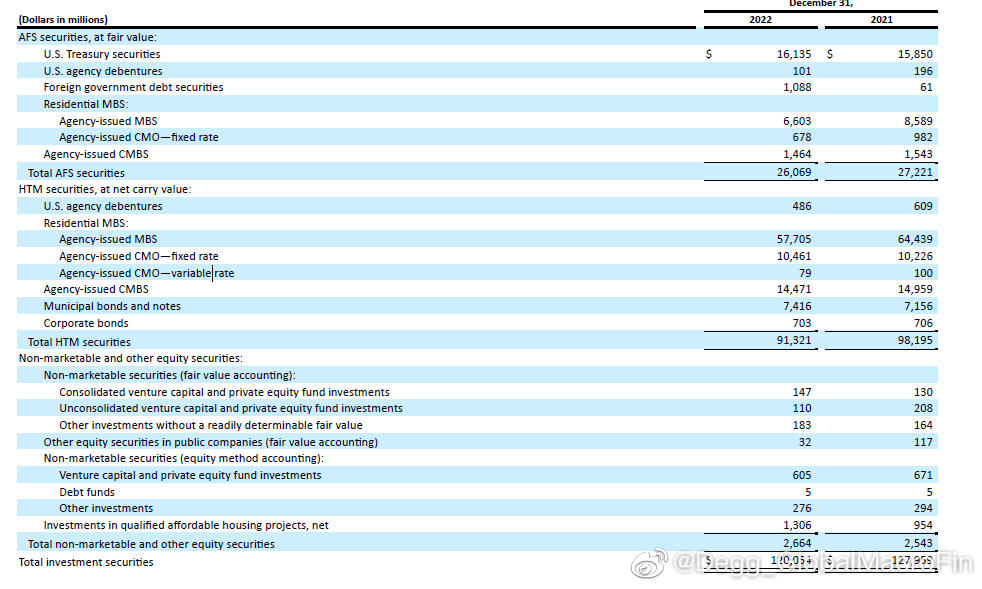Select the 'Municipal bonds and notes' label

pos(112,306)
